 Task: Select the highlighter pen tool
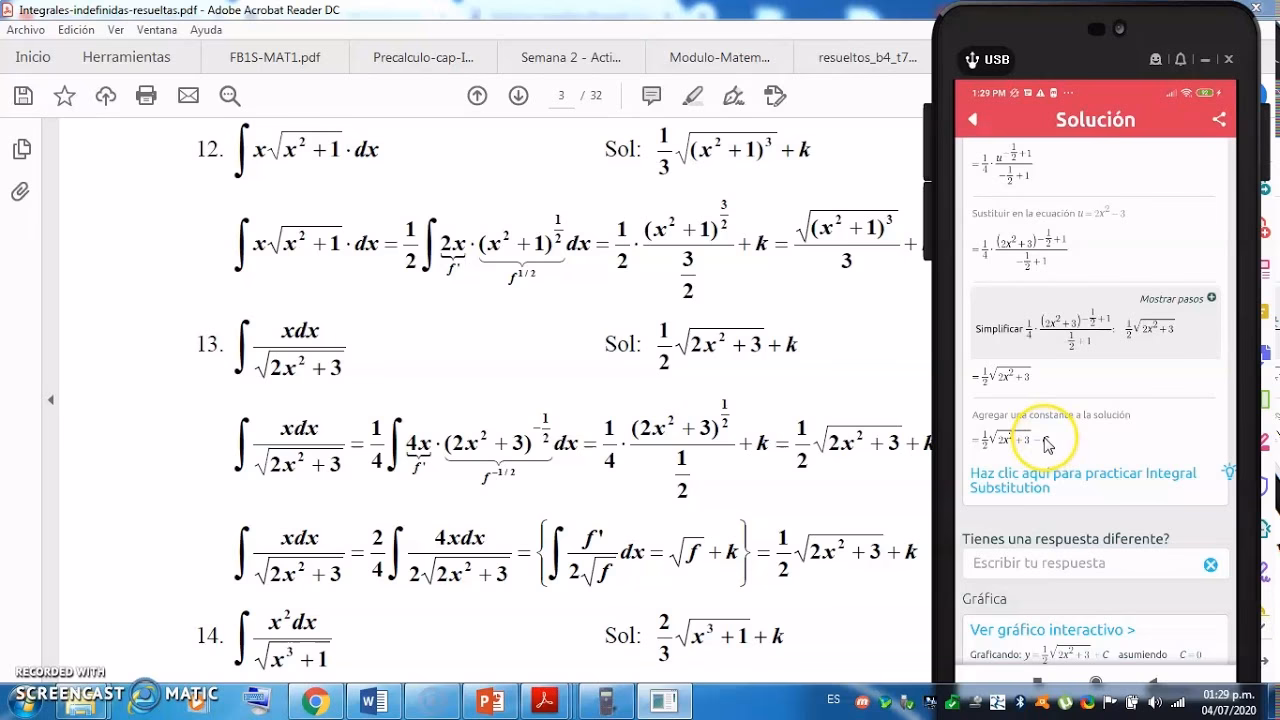tap(692, 96)
